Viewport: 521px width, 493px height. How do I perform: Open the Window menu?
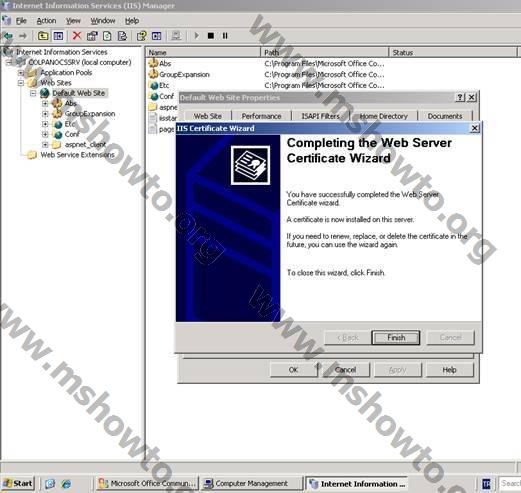103,21
